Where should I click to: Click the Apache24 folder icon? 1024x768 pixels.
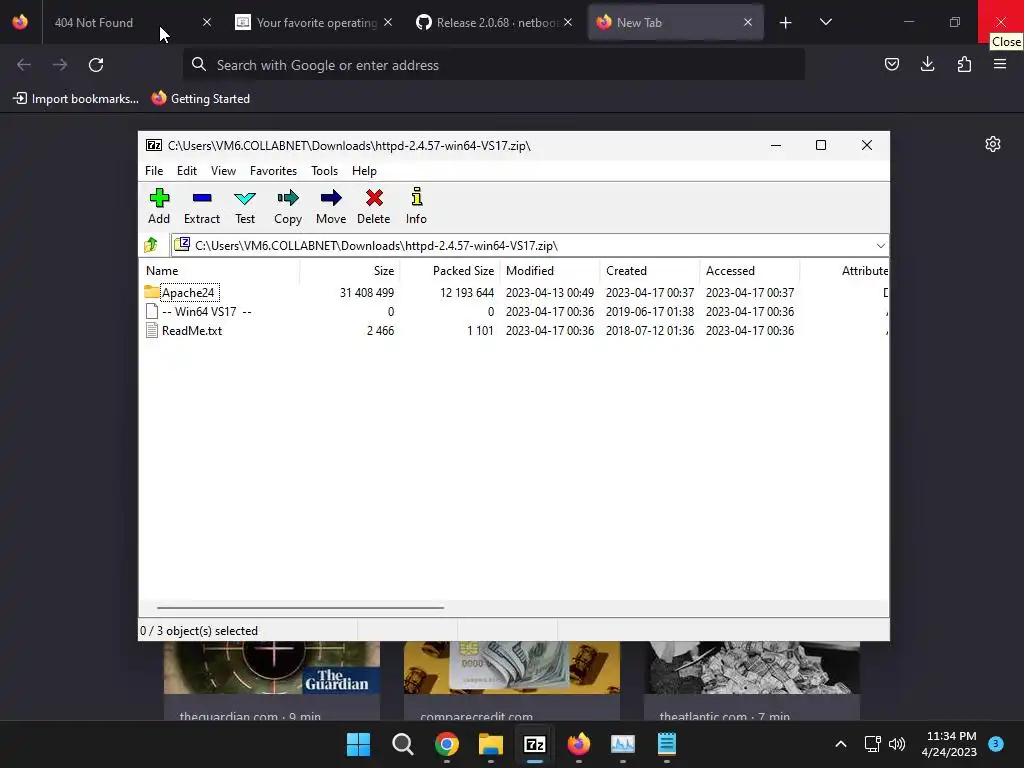[x=152, y=292]
